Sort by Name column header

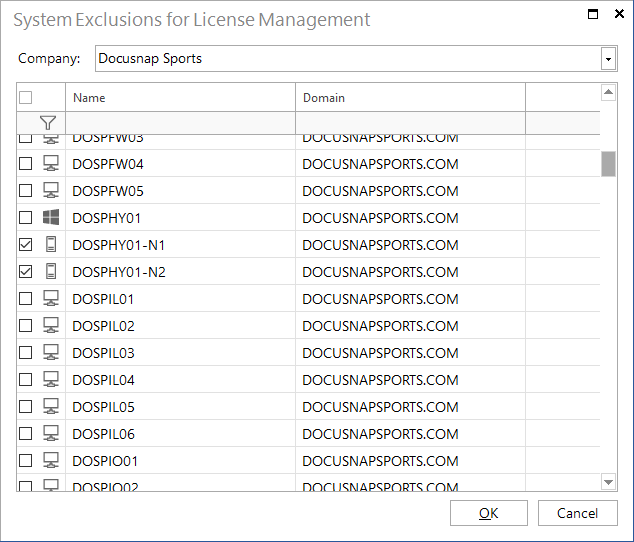pos(180,97)
